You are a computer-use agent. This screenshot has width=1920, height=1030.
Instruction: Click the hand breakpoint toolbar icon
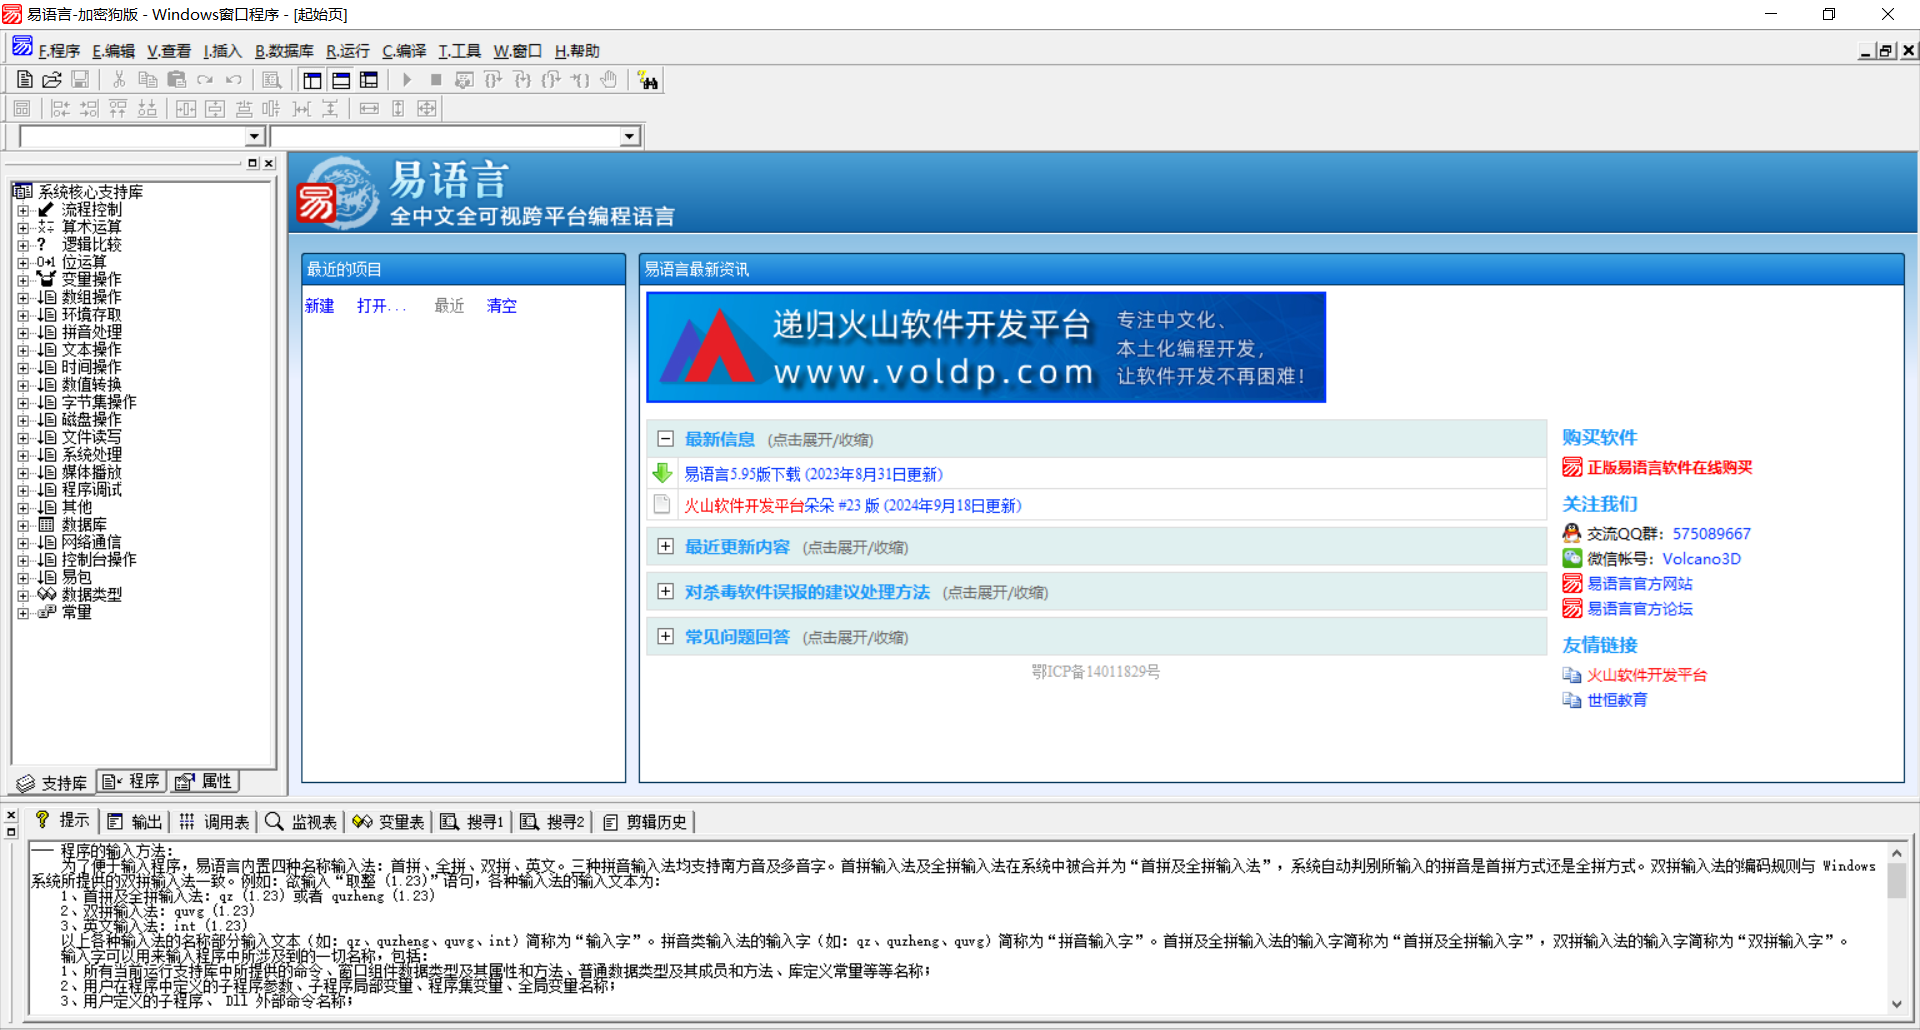point(609,80)
